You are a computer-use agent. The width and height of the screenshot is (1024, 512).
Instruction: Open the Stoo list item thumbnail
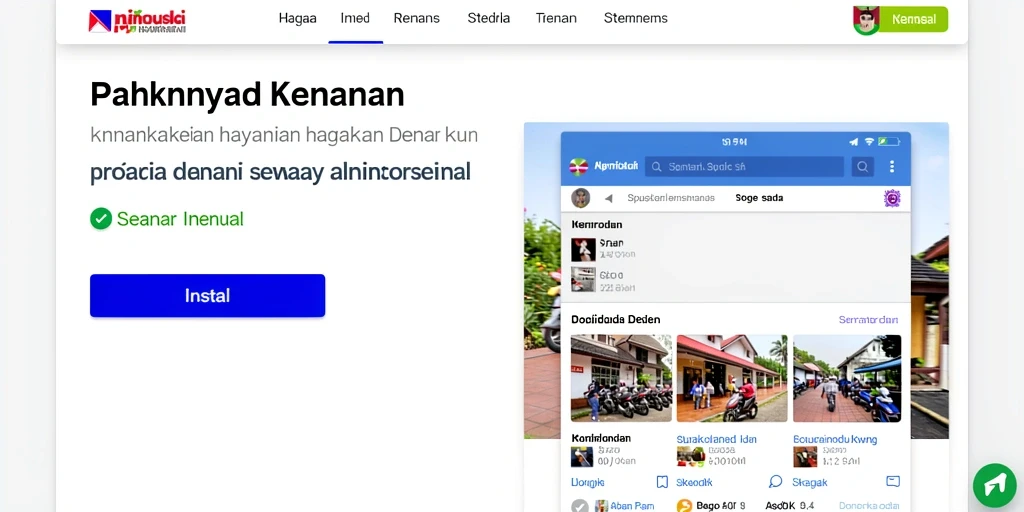pyautogui.click(x=583, y=280)
